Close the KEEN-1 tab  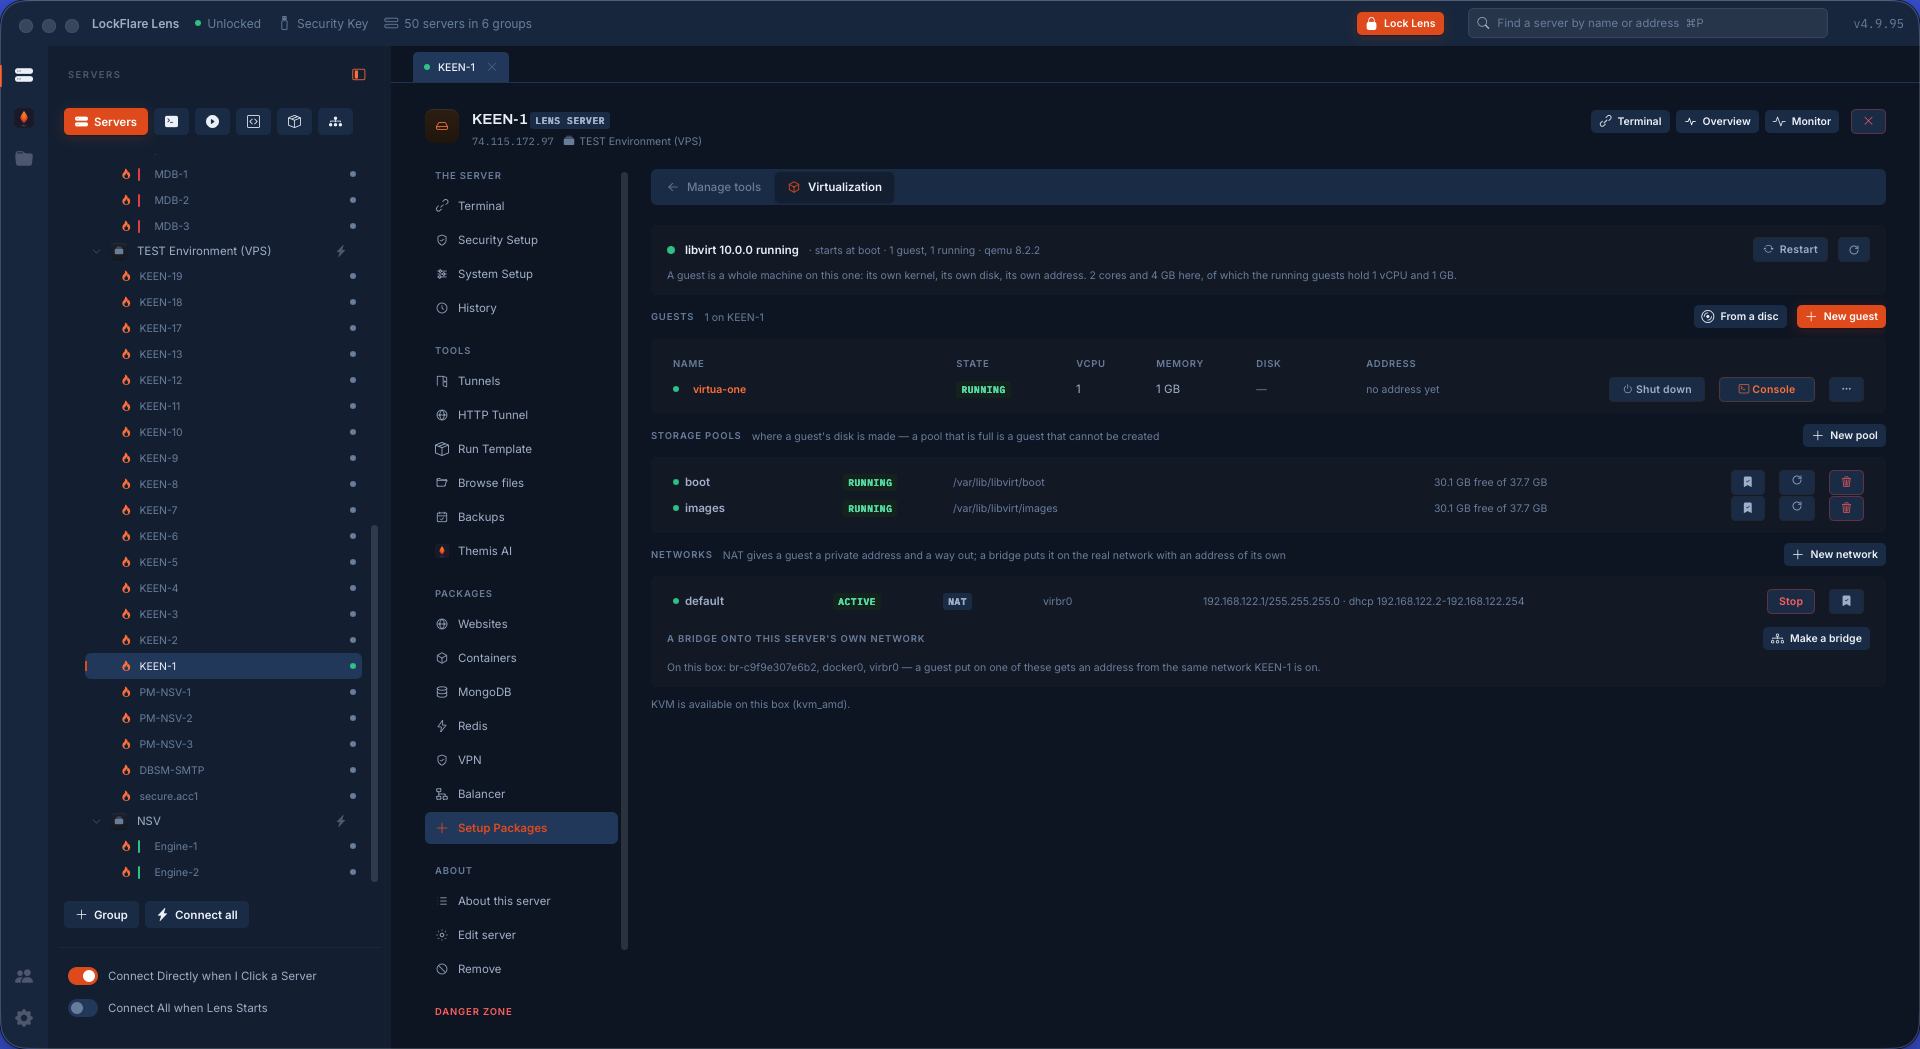(x=492, y=67)
